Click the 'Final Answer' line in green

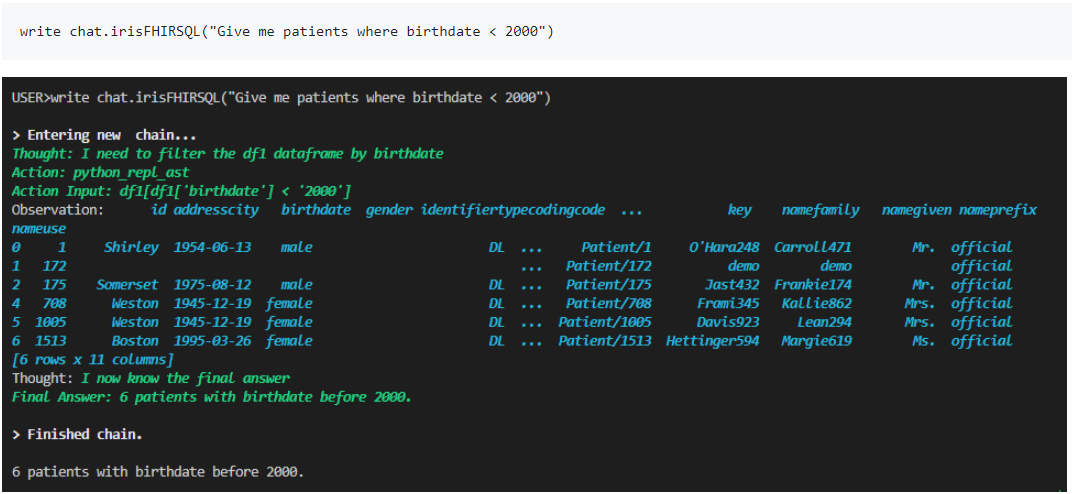(211, 397)
